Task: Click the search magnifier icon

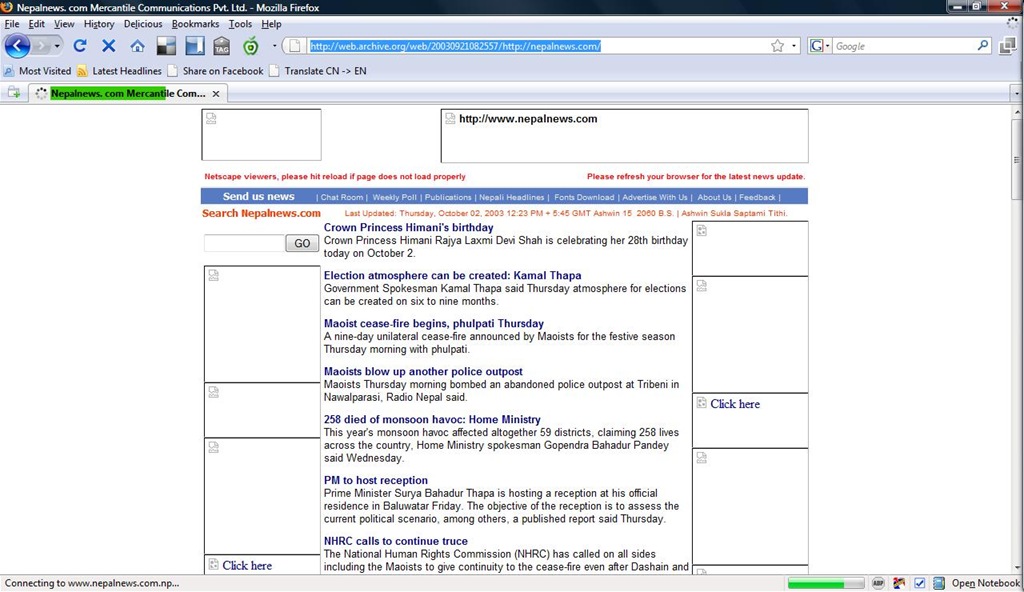Action: 983,46
